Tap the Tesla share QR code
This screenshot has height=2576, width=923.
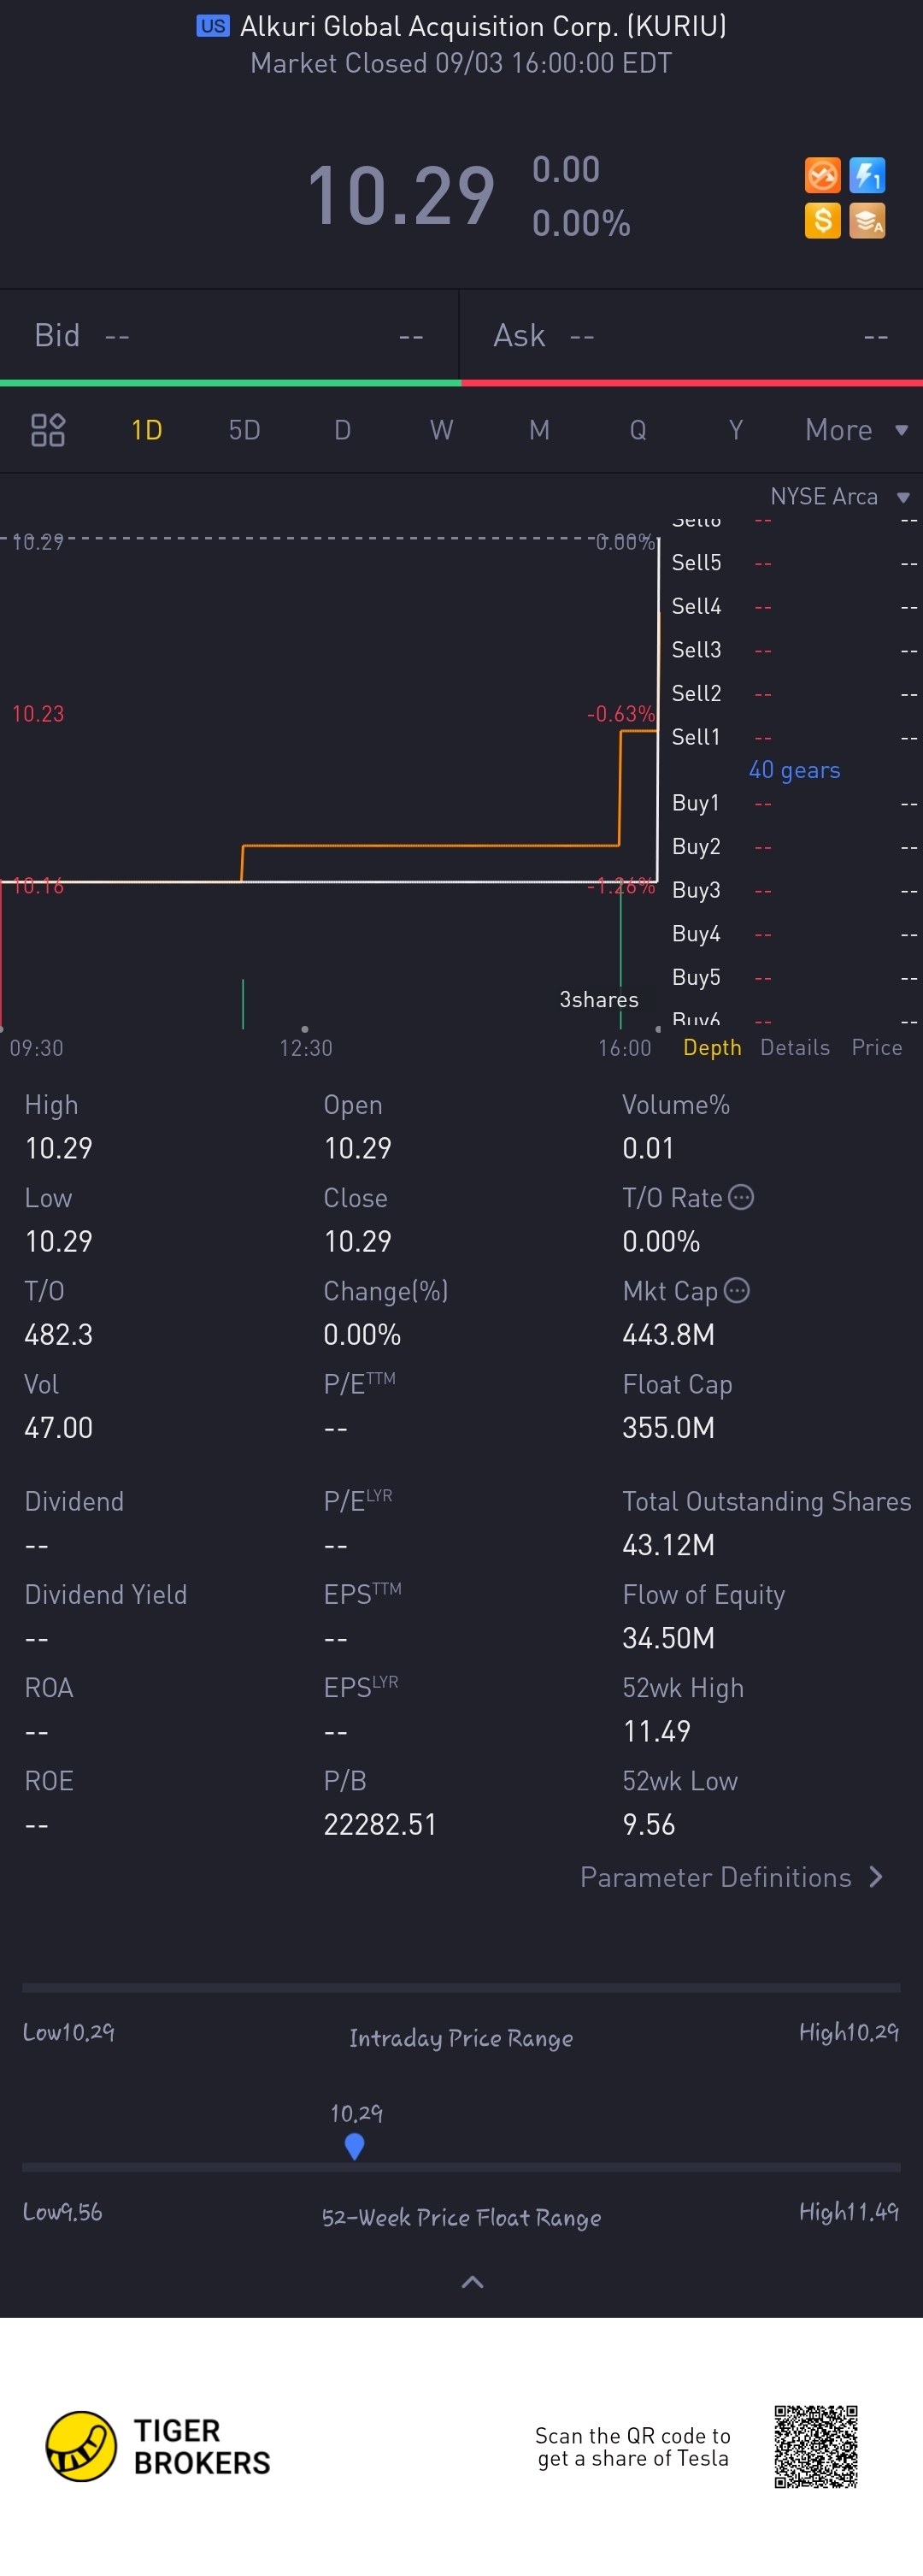coord(816,2446)
